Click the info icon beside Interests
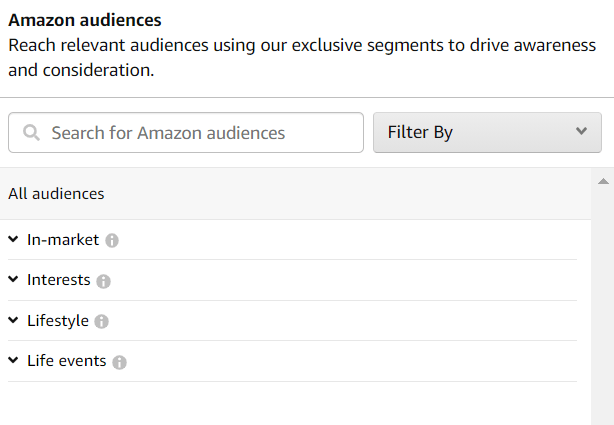 (x=103, y=281)
